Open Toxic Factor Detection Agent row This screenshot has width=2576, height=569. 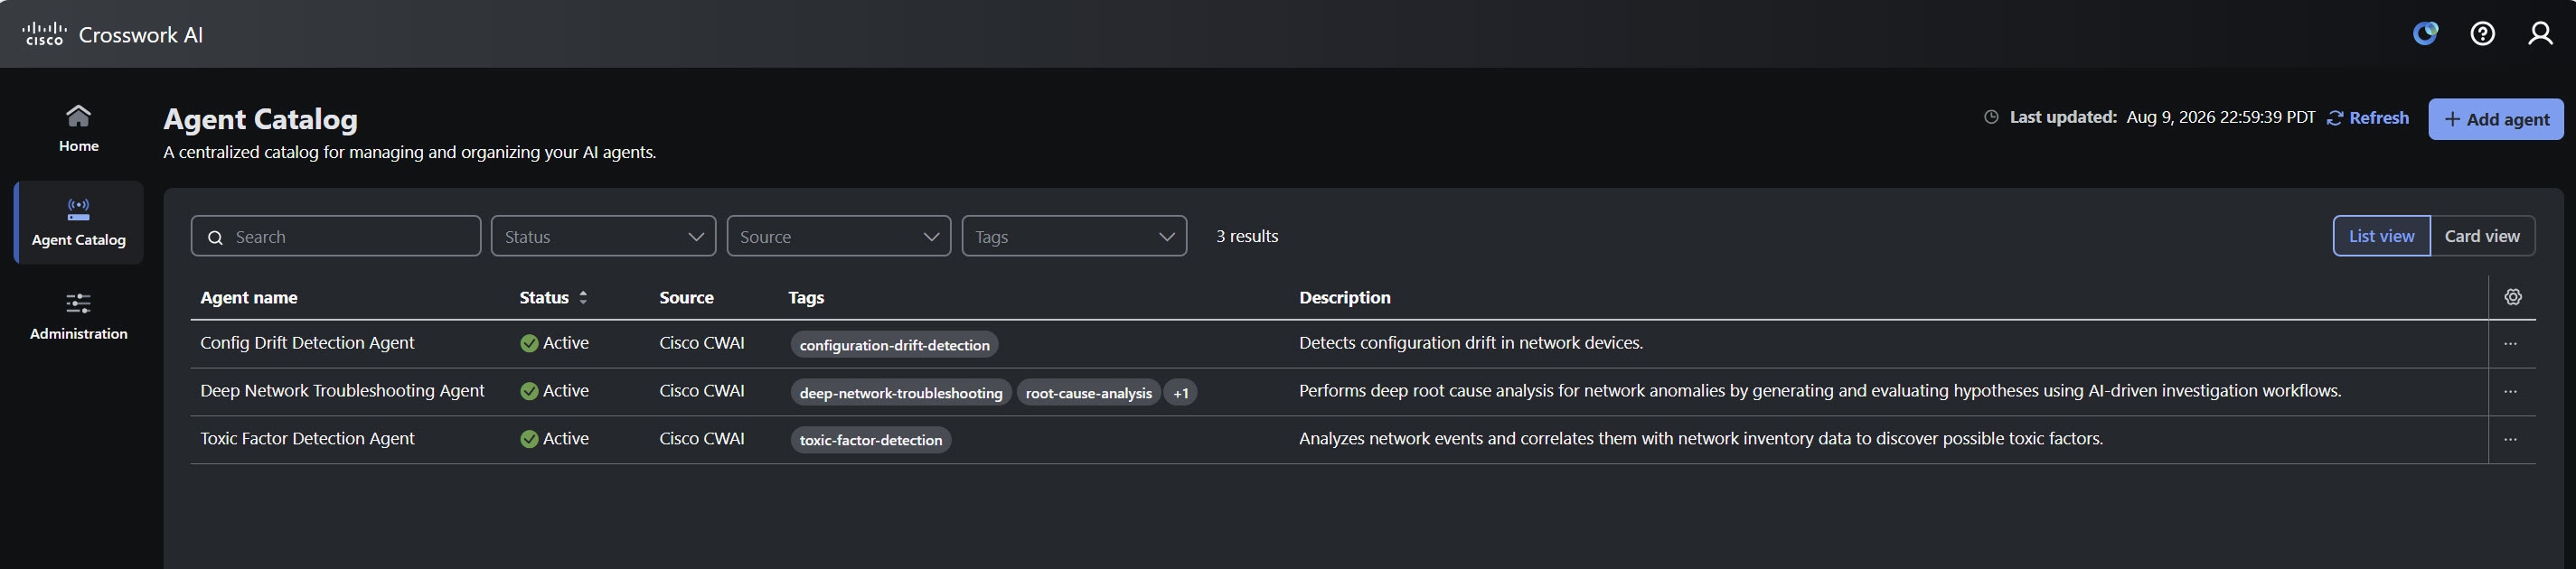[307, 439]
